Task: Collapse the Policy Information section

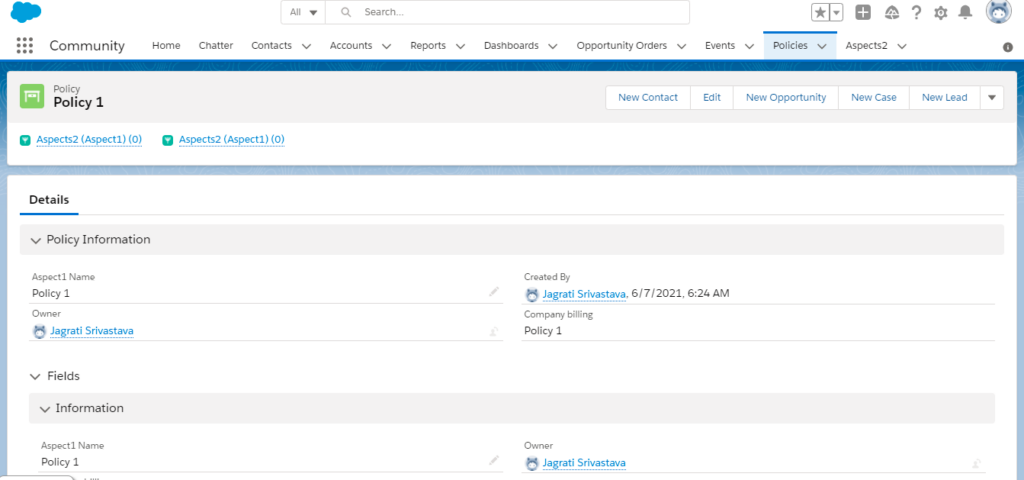Action: tap(36, 240)
